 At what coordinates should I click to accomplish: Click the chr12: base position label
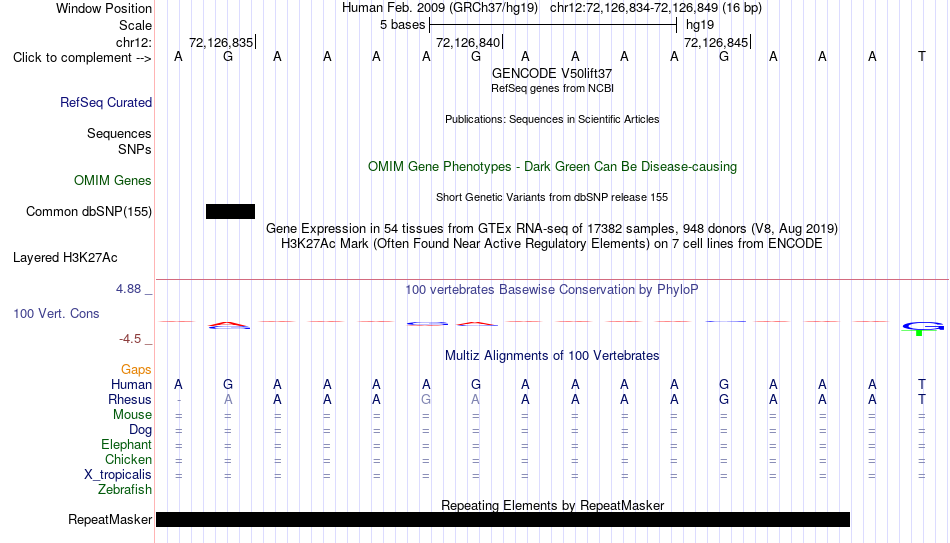[x=134, y=42]
